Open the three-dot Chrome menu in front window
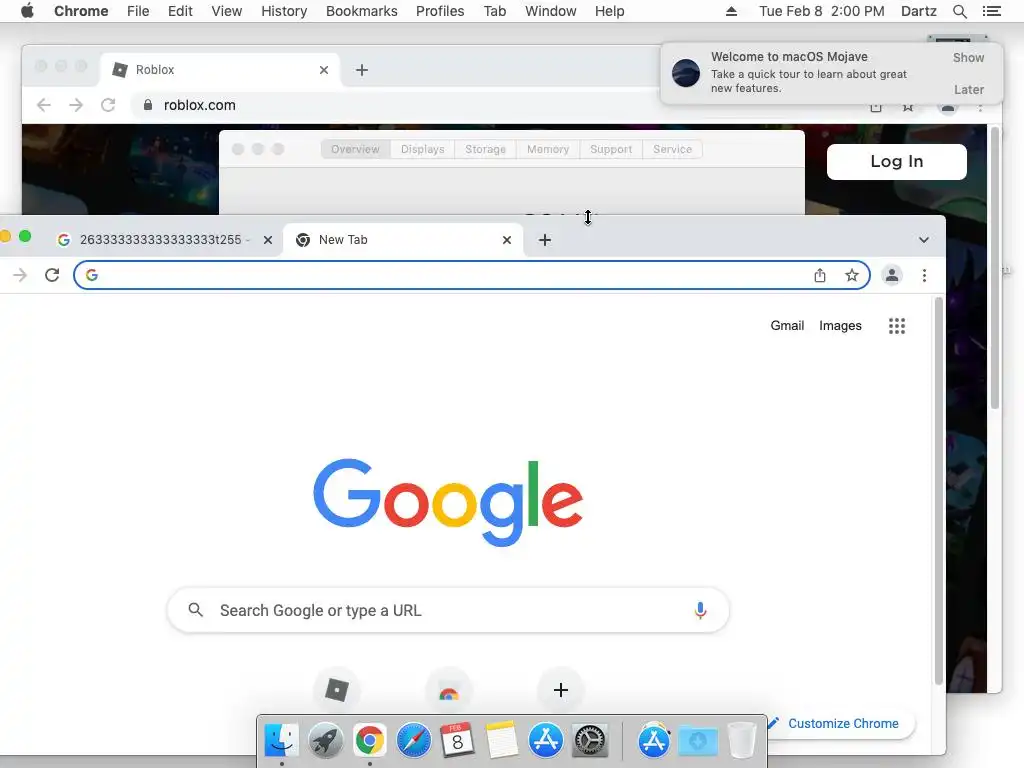Image resolution: width=1024 pixels, height=768 pixels. coord(924,276)
